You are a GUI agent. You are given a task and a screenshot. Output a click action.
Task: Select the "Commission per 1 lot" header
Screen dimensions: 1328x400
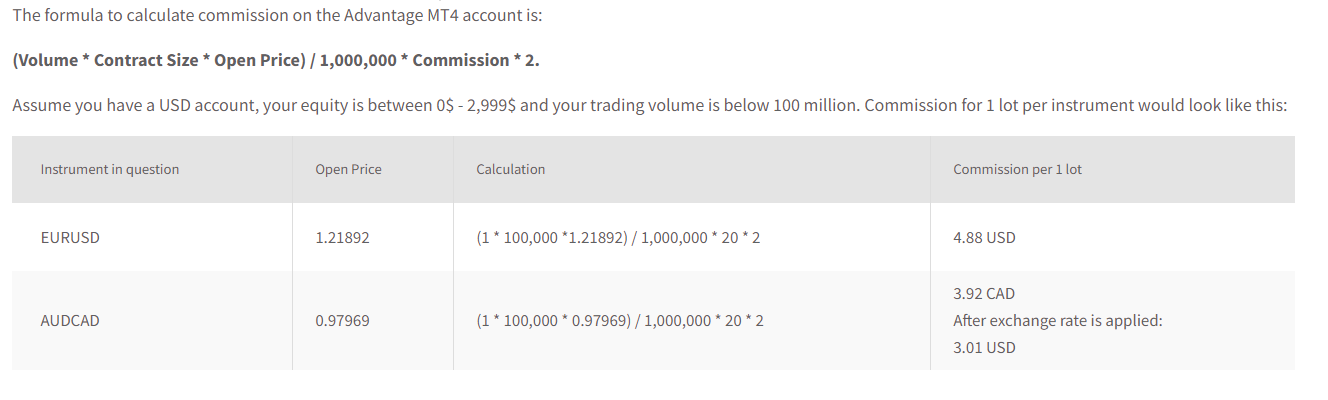coord(1017,169)
